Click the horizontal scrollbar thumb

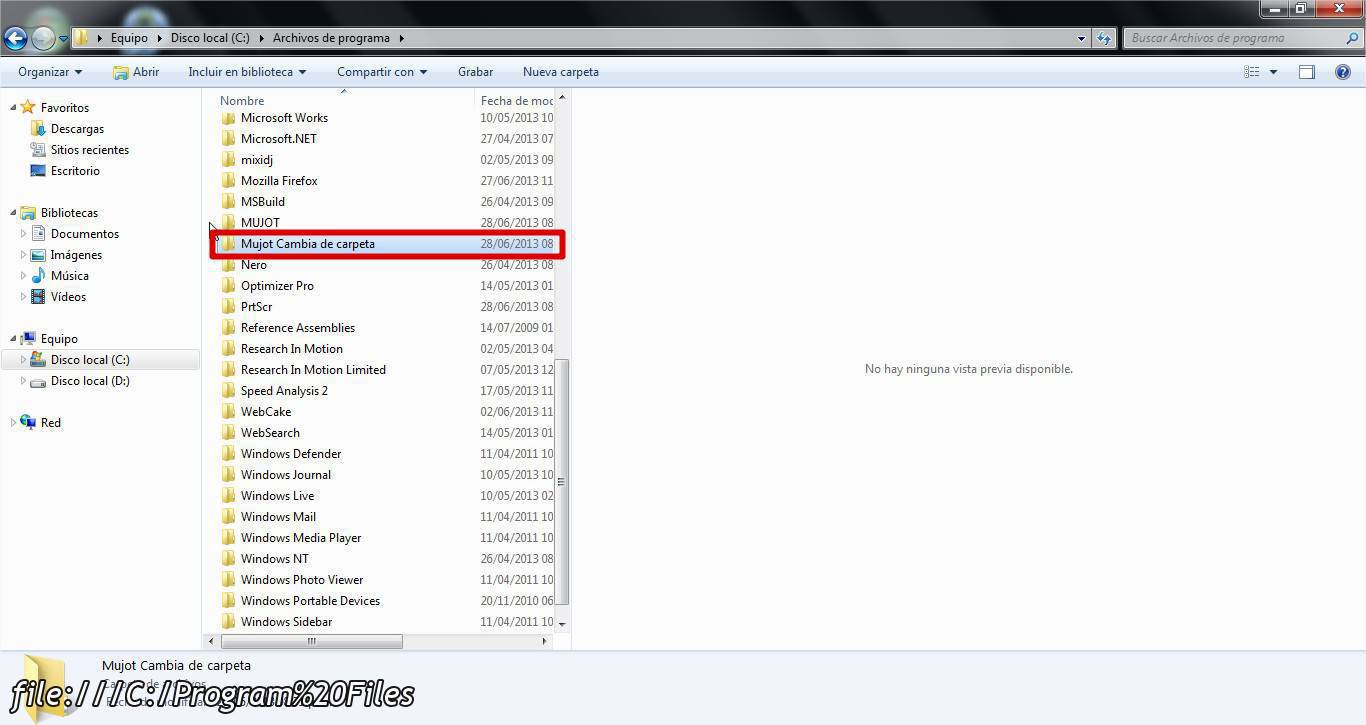pos(311,641)
